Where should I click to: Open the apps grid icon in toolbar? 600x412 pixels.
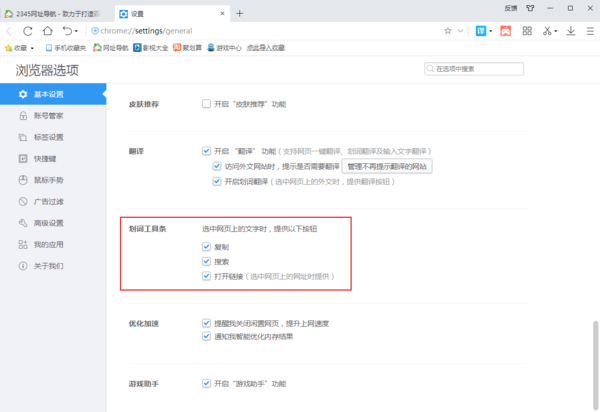point(526,31)
